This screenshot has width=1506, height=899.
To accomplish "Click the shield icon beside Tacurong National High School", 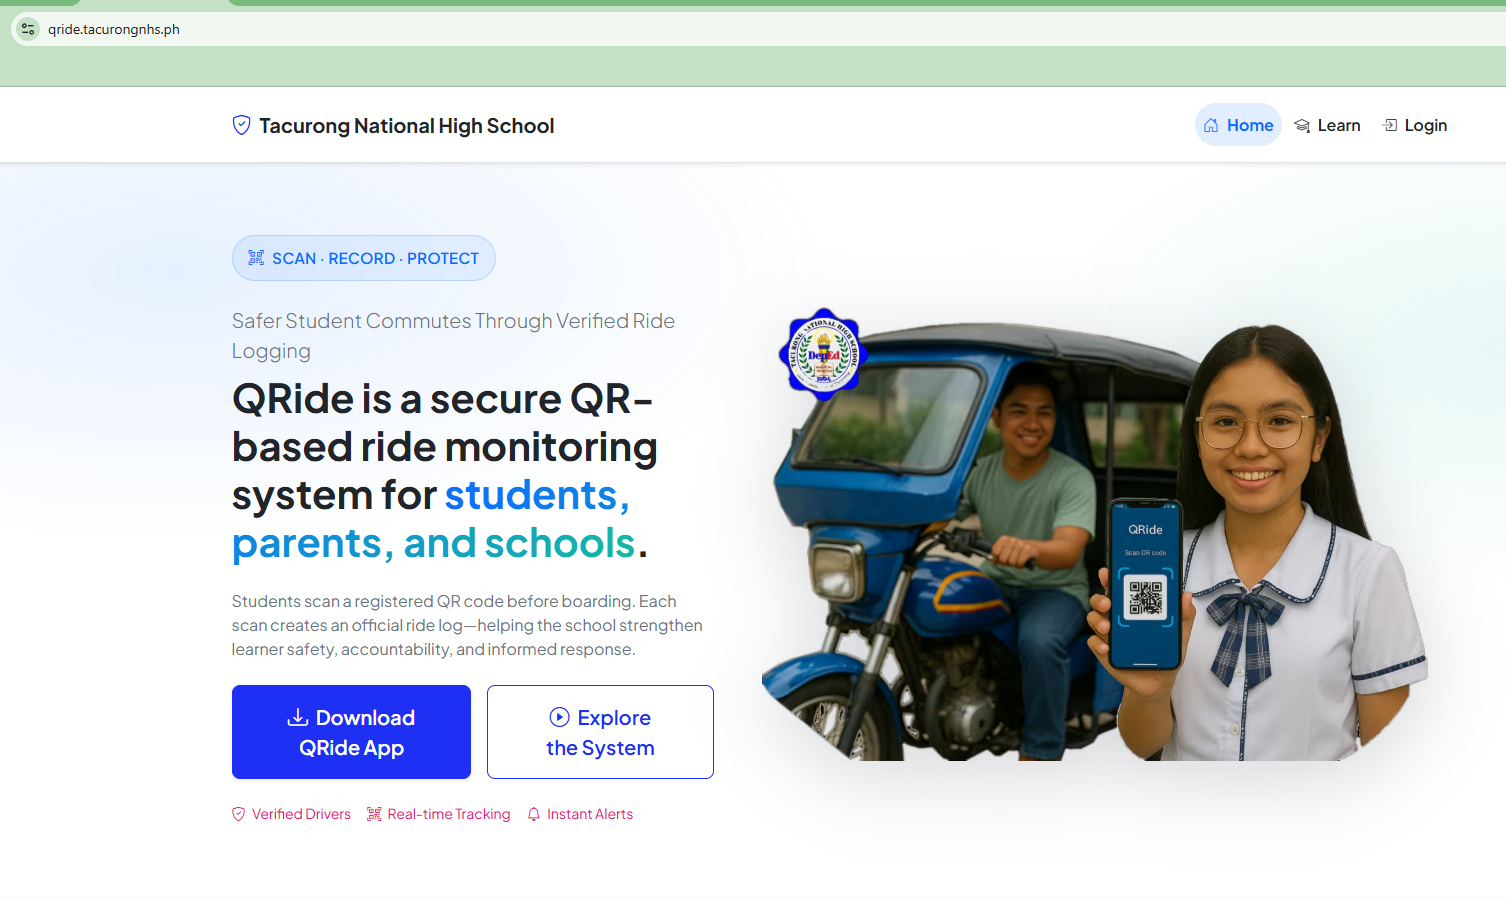I will [241, 125].
